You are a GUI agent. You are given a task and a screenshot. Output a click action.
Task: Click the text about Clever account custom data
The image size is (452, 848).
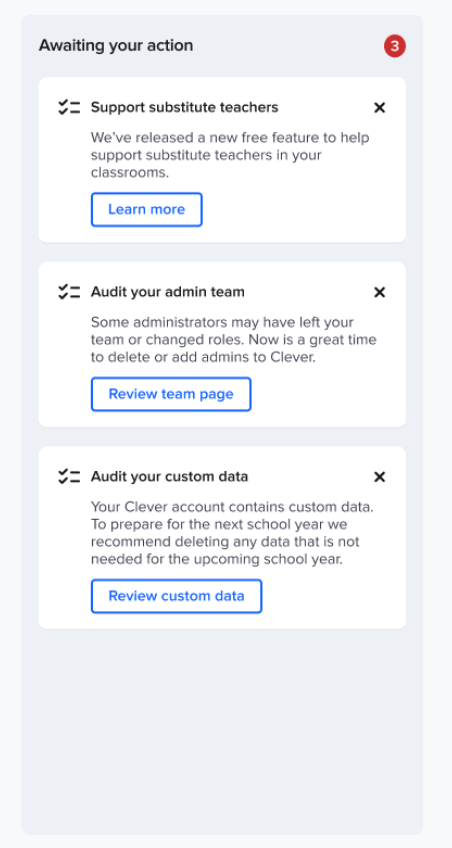[232, 533]
